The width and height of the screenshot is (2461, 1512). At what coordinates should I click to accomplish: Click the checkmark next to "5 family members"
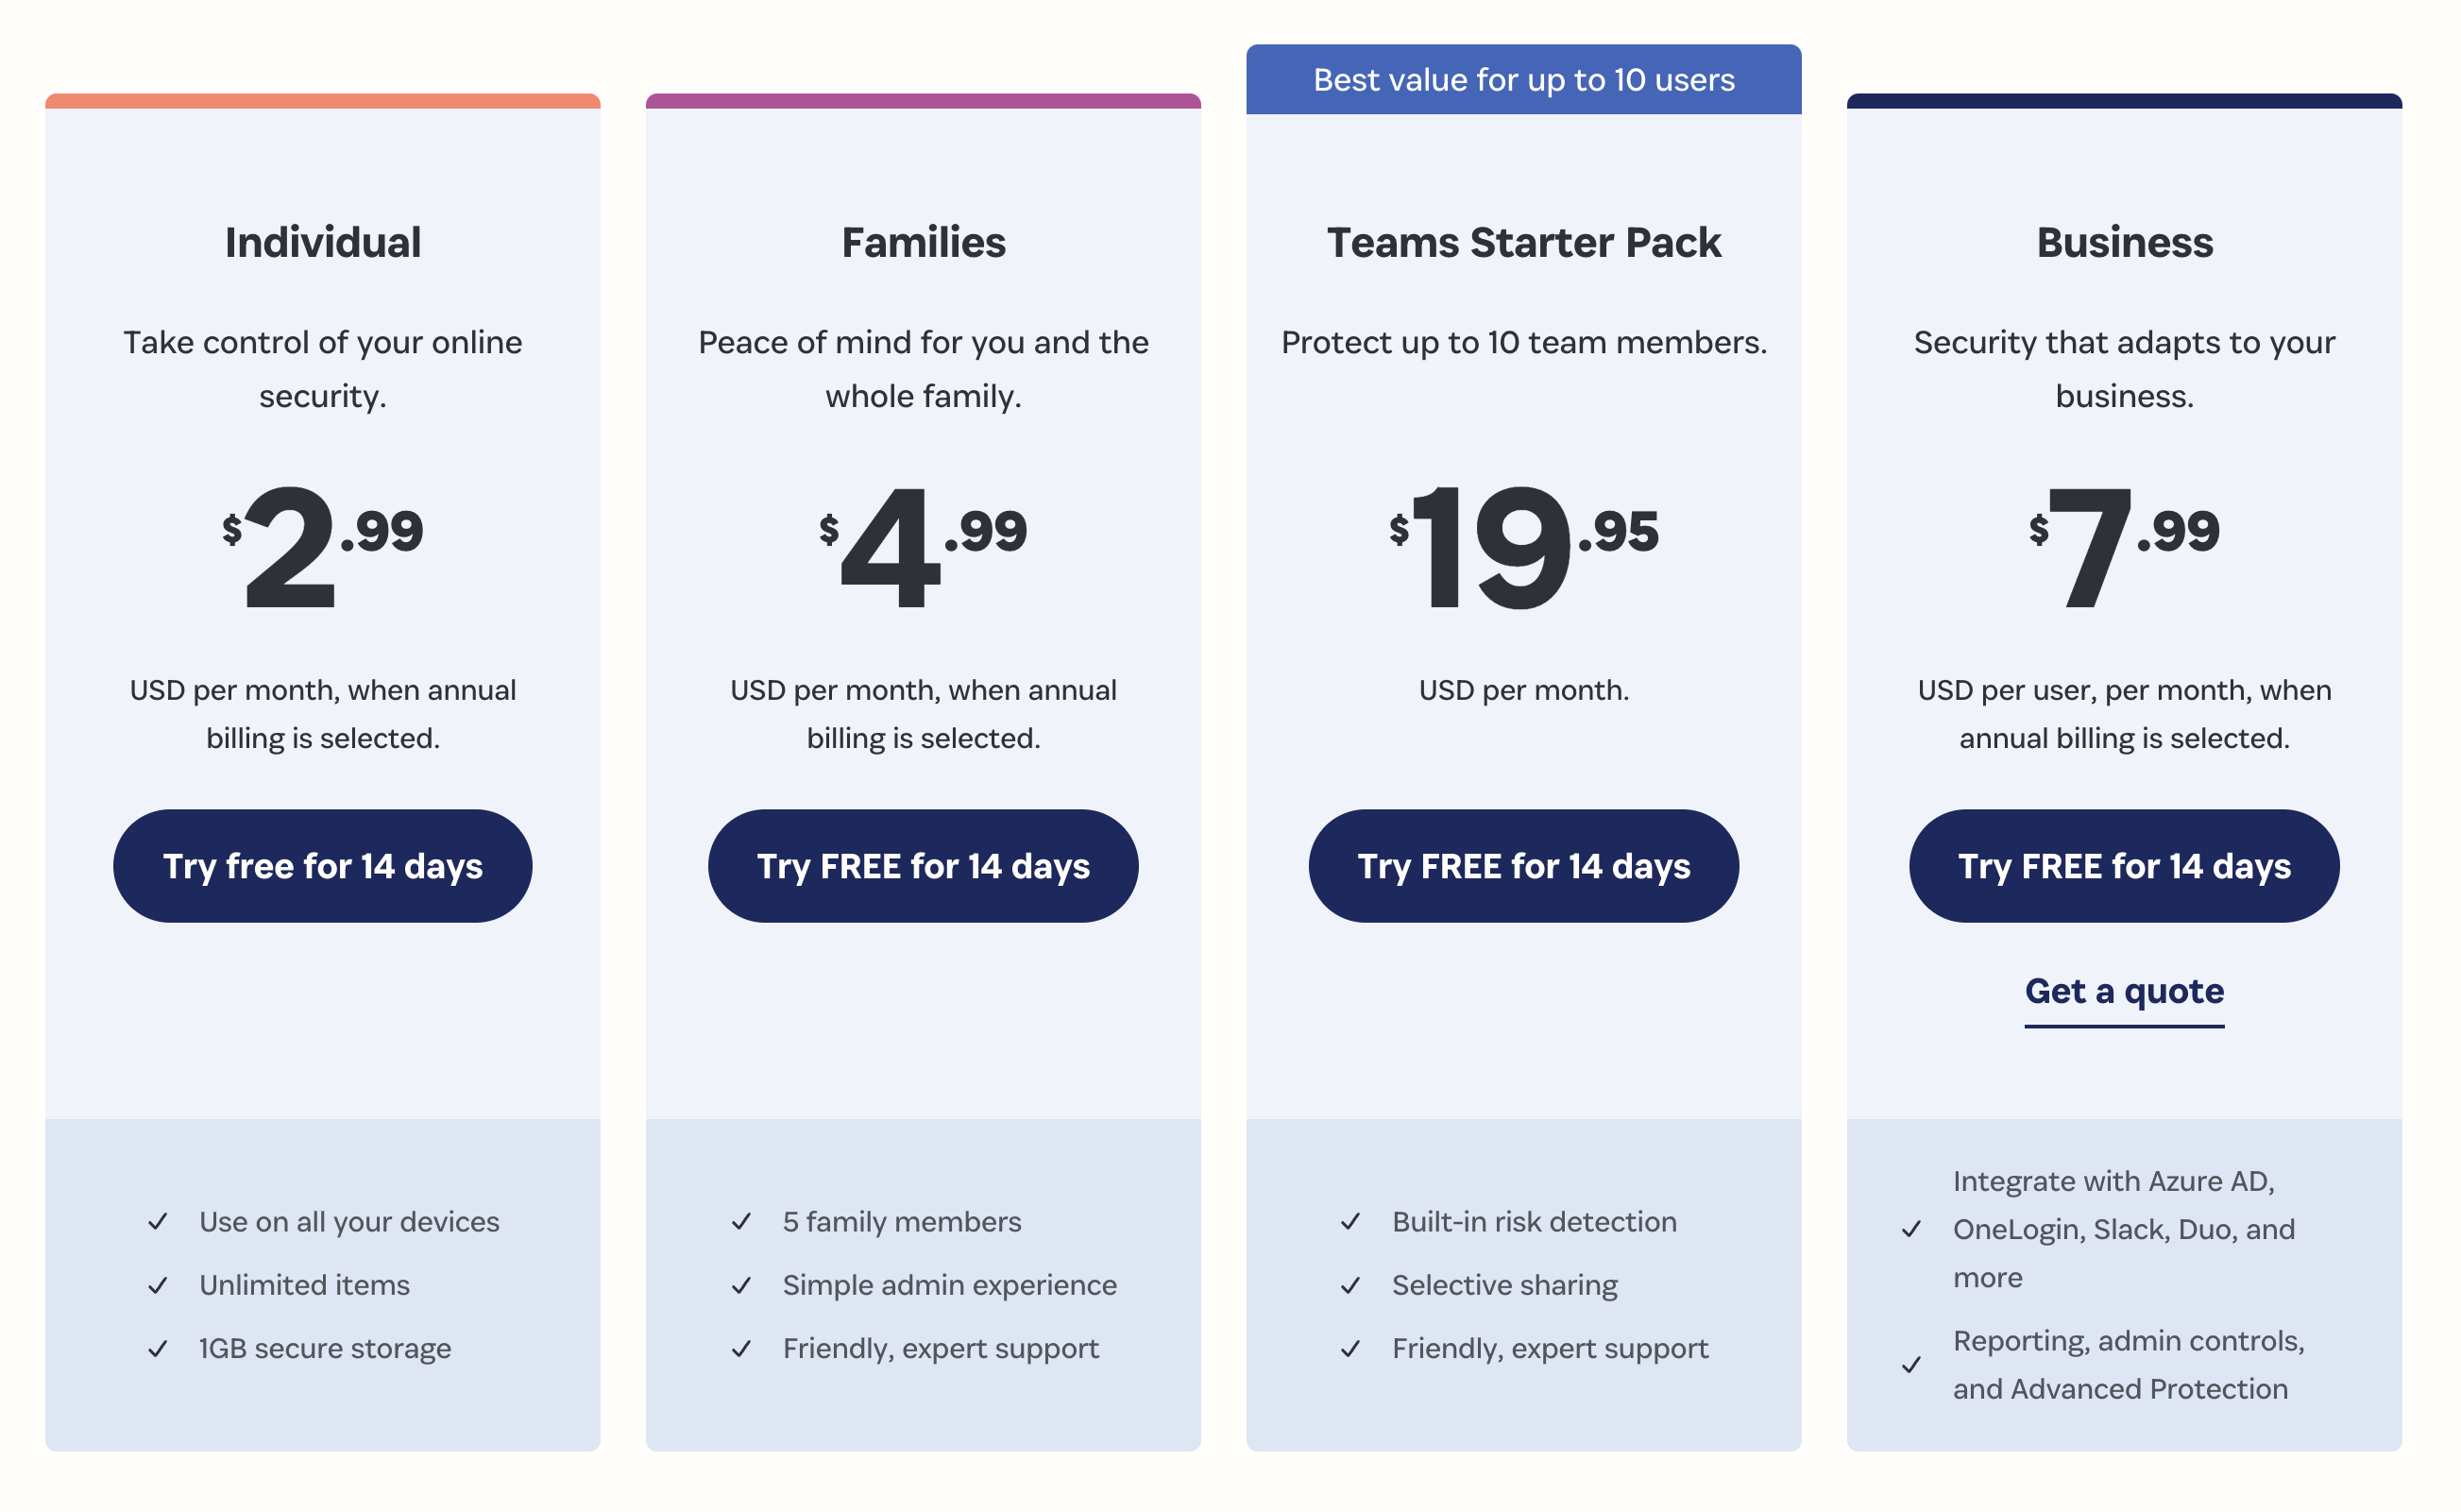click(x=741, y=1222)
